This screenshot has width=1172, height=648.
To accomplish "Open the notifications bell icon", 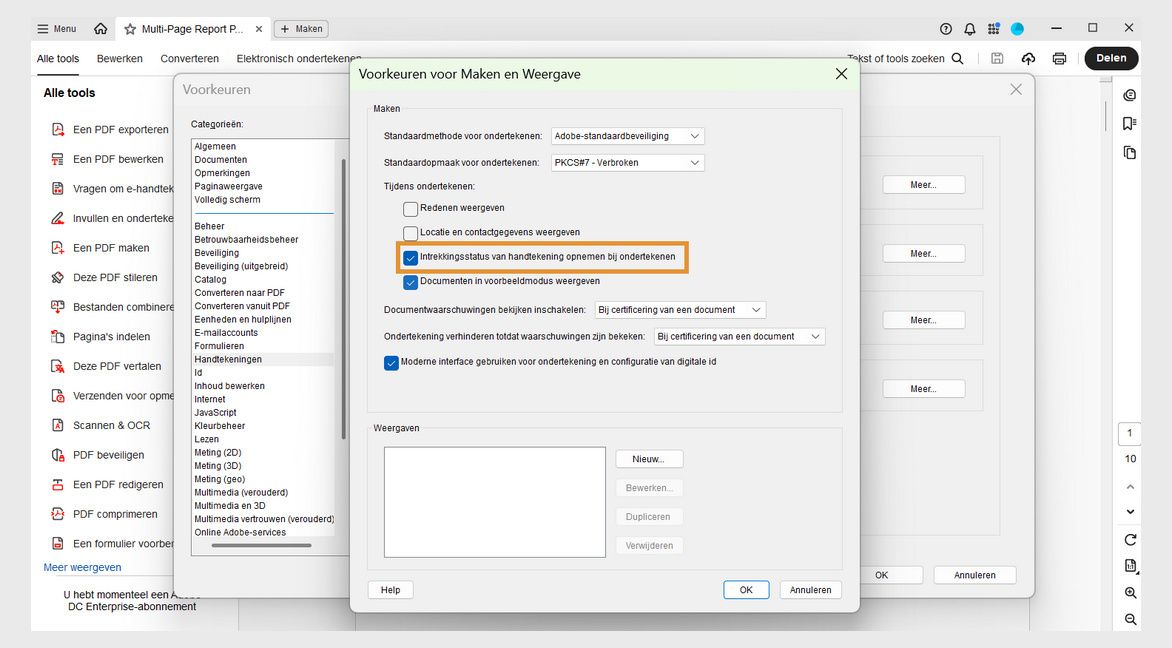I will (x=969, y=29).
